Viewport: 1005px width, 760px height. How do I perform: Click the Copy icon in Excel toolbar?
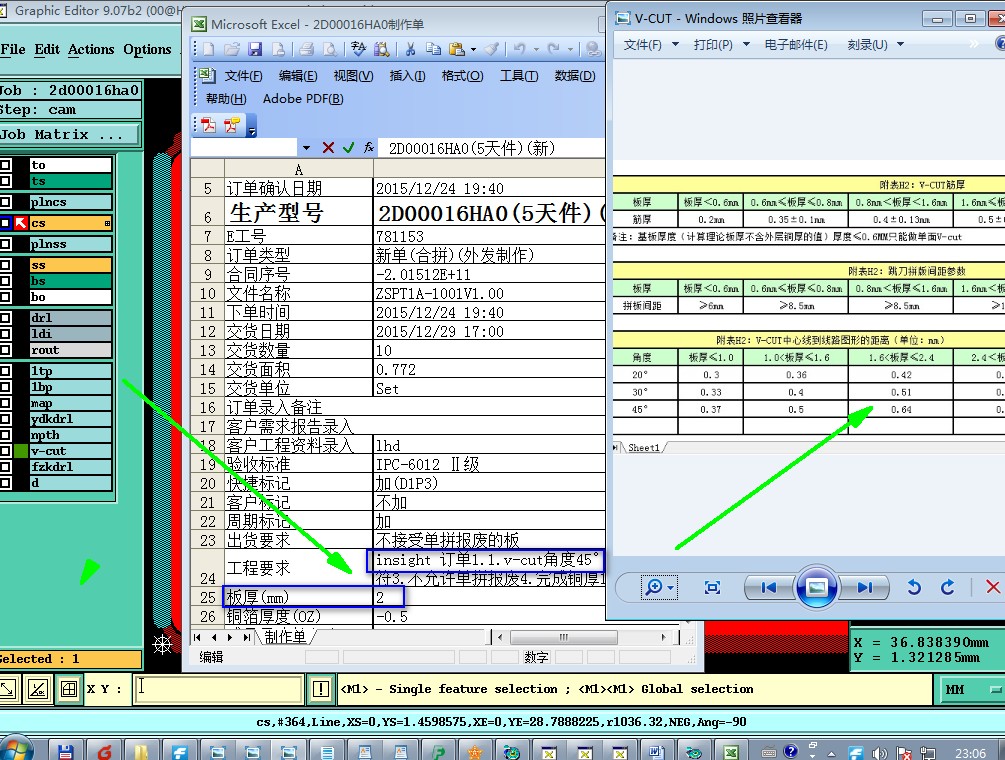[433, 49]
